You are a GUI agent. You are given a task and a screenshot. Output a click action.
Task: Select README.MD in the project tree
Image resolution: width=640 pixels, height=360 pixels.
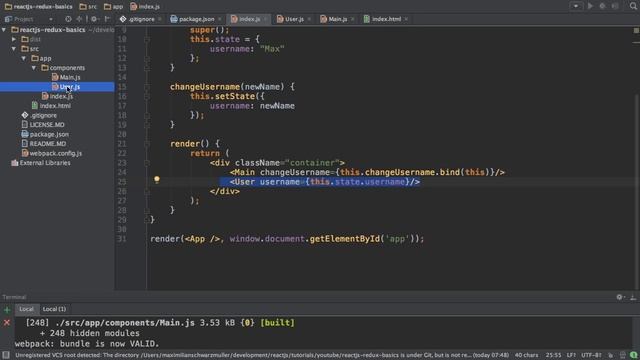(x=44, y=144)
